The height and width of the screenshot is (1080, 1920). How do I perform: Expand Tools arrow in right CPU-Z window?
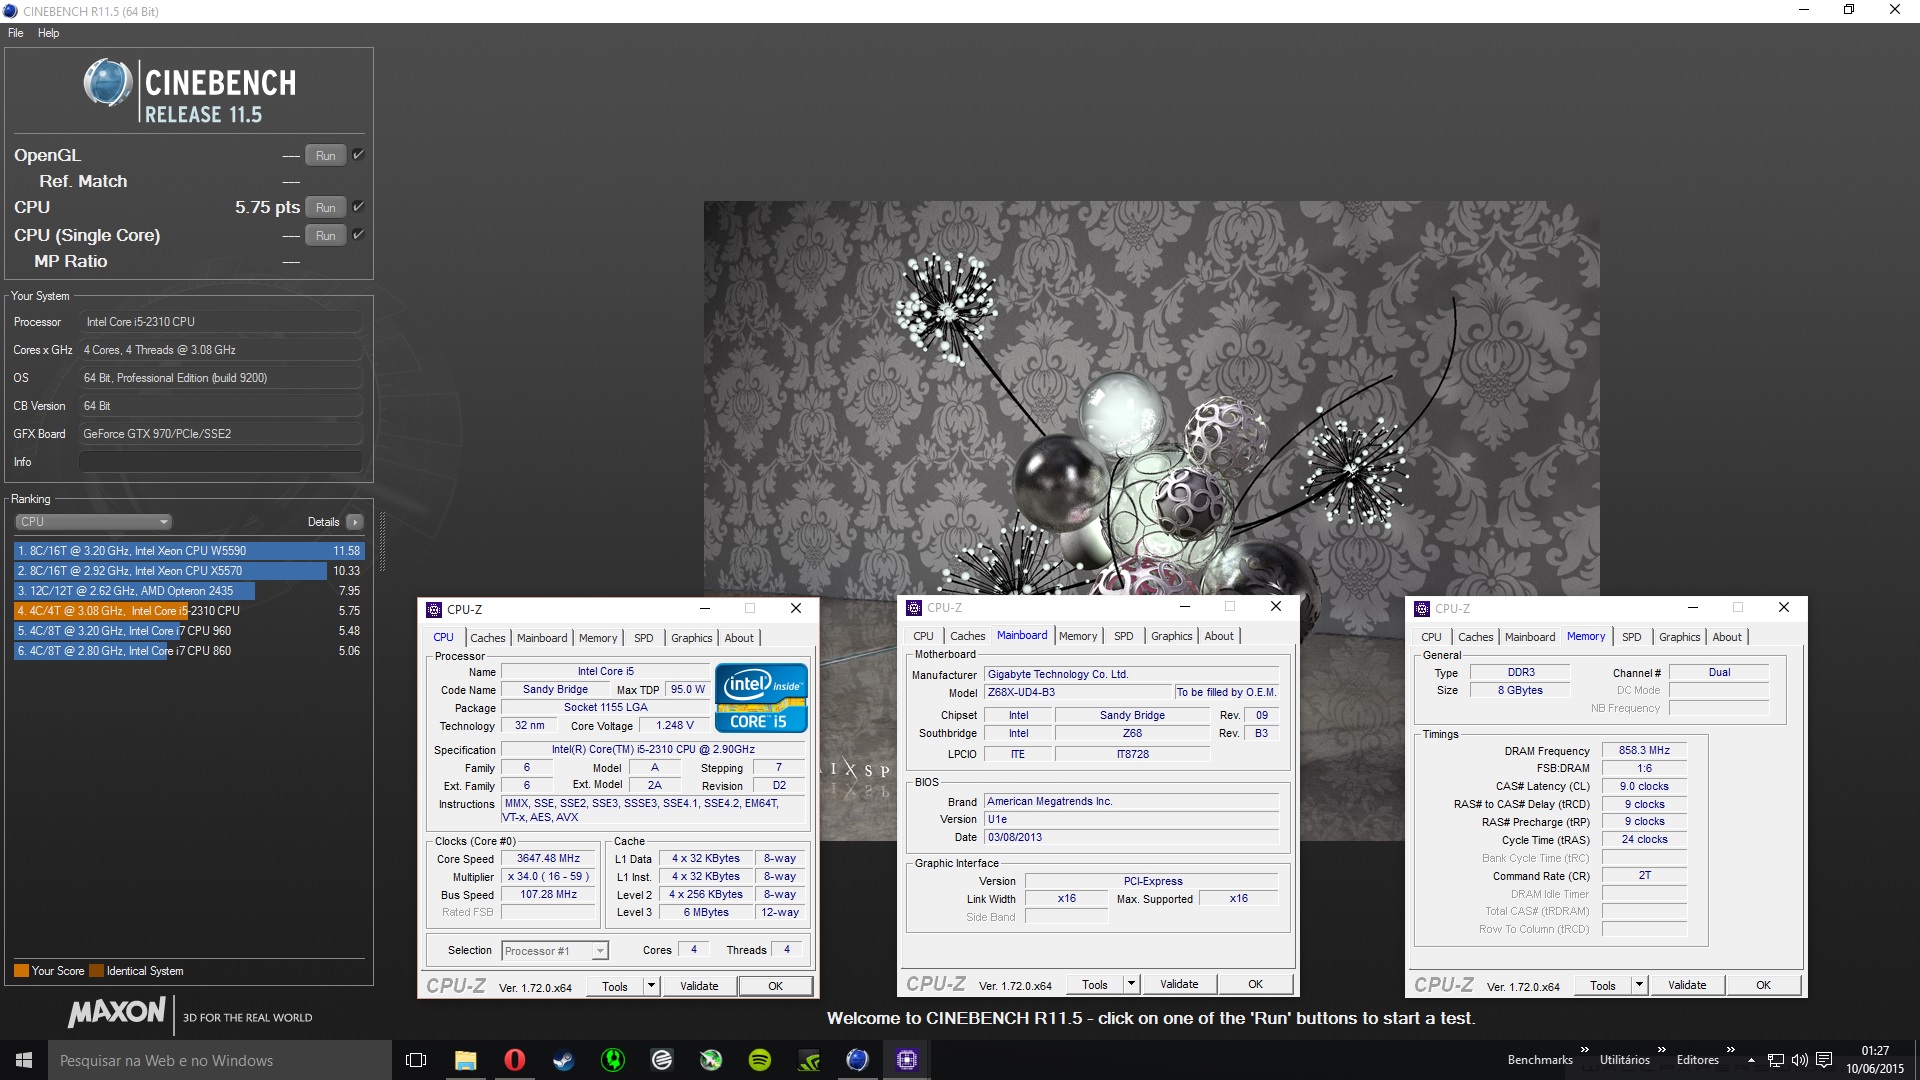(x=1639, y=985)
